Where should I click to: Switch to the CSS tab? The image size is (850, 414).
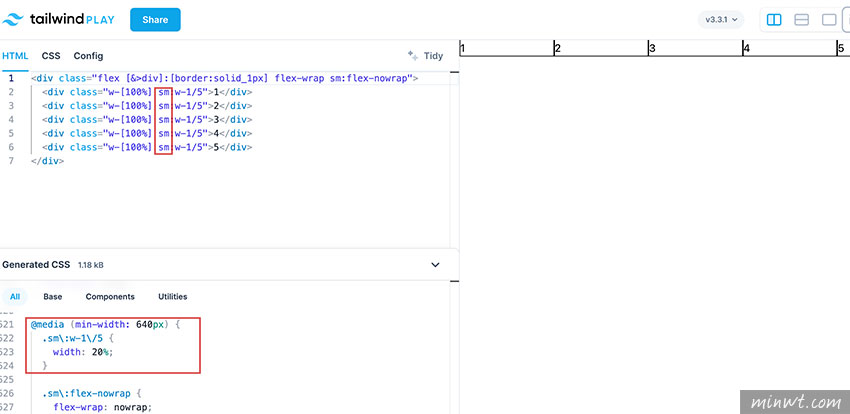pyautogui.click(x=51, y=56)
